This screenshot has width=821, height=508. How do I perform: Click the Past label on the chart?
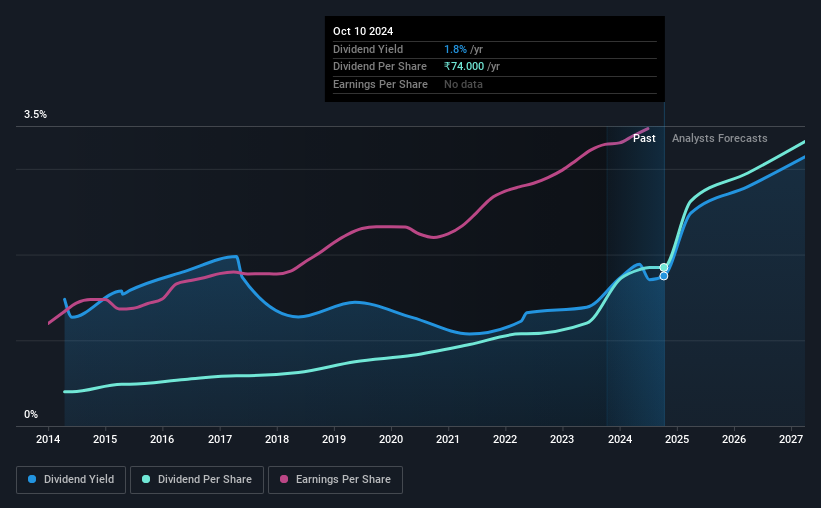pyautogui.click(x=644, y=138)
